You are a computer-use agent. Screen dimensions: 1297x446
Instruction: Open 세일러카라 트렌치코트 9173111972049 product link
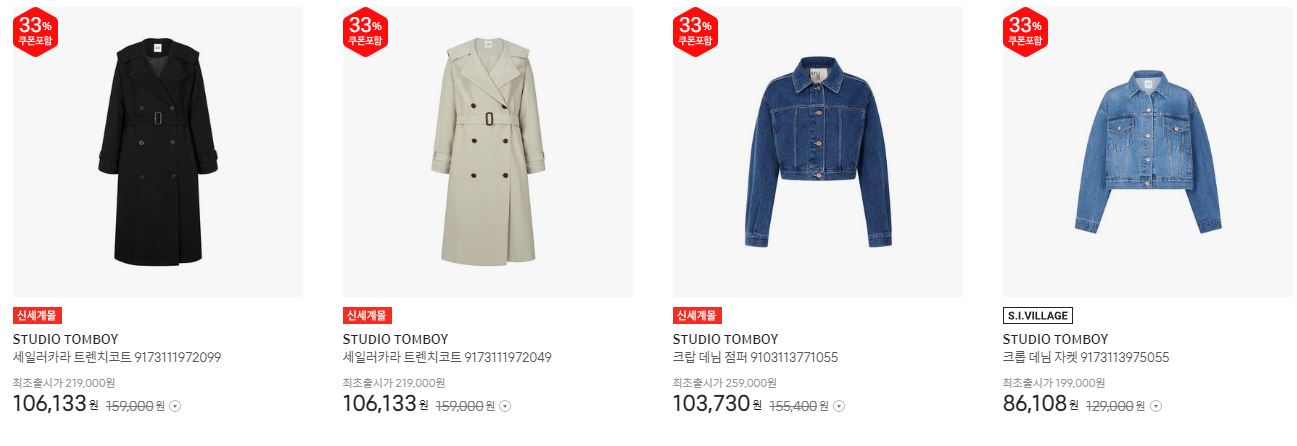[x=447, y=357]
